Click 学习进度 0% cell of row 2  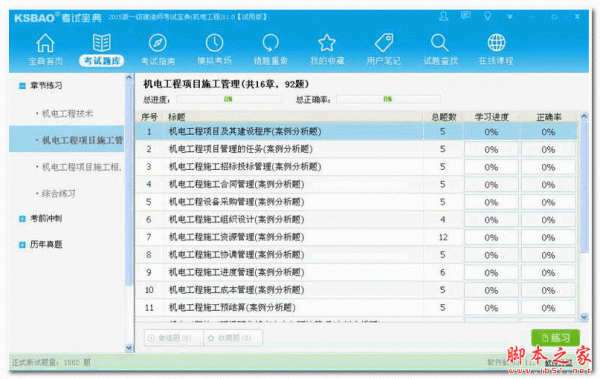point(491,150)
